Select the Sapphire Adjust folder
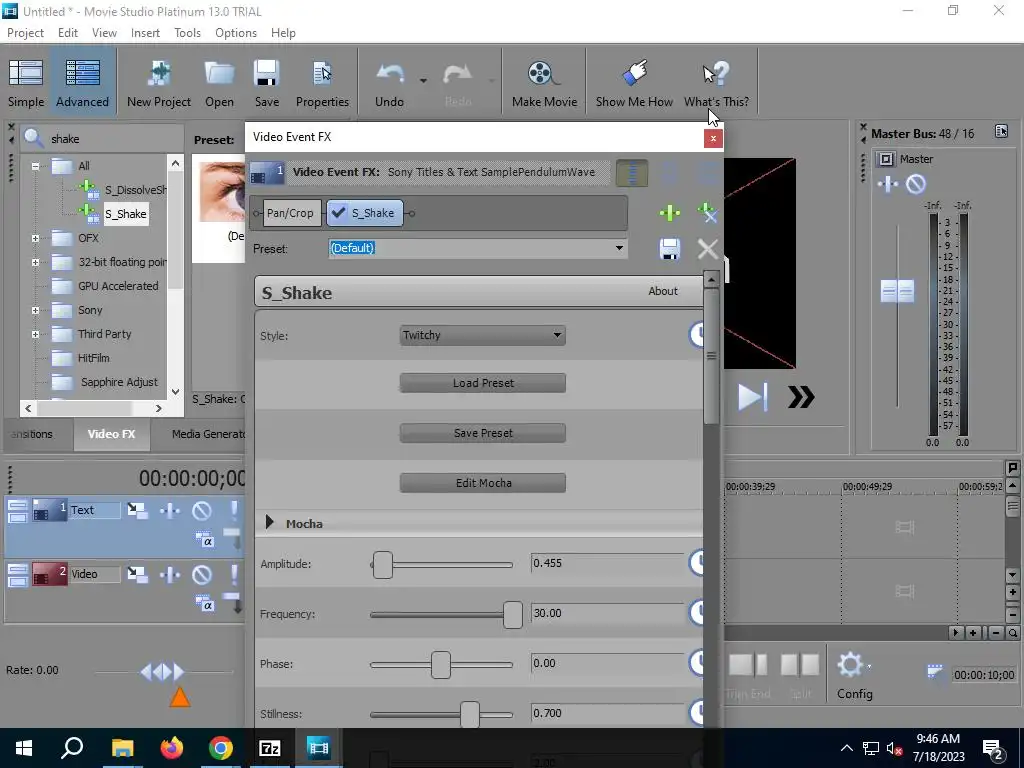Viewport: 1024px width, 768px height. 119,382
